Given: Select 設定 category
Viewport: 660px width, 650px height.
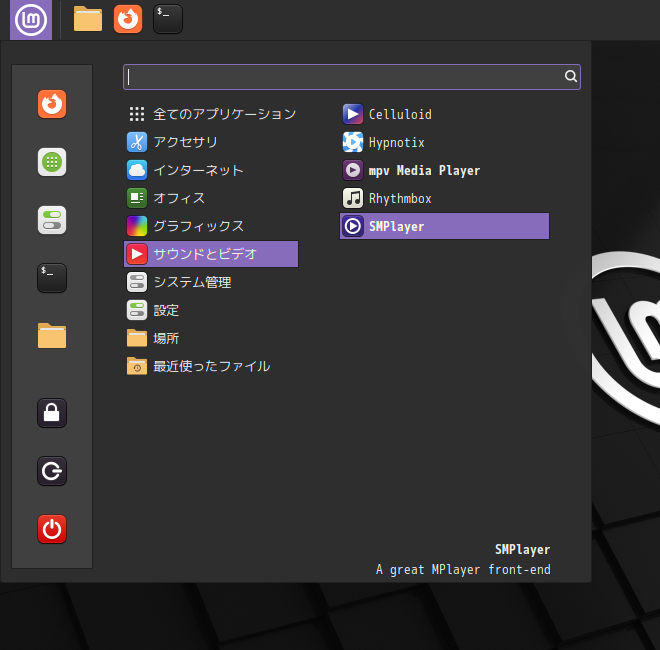Looking at the screenshot, I should pyautogui.click(x=211, y=310).
